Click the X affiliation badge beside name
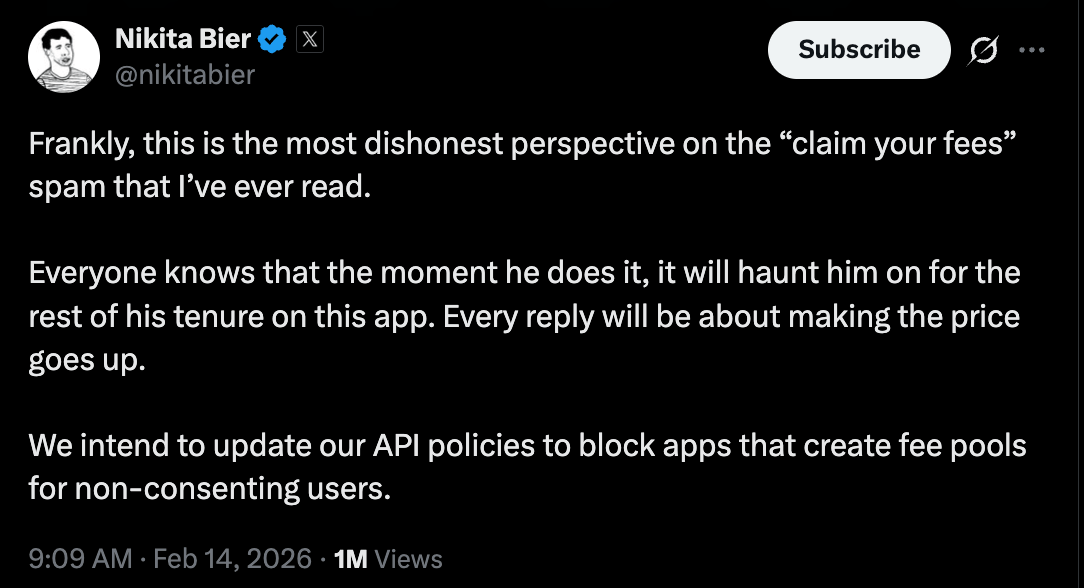 [310, 40]
